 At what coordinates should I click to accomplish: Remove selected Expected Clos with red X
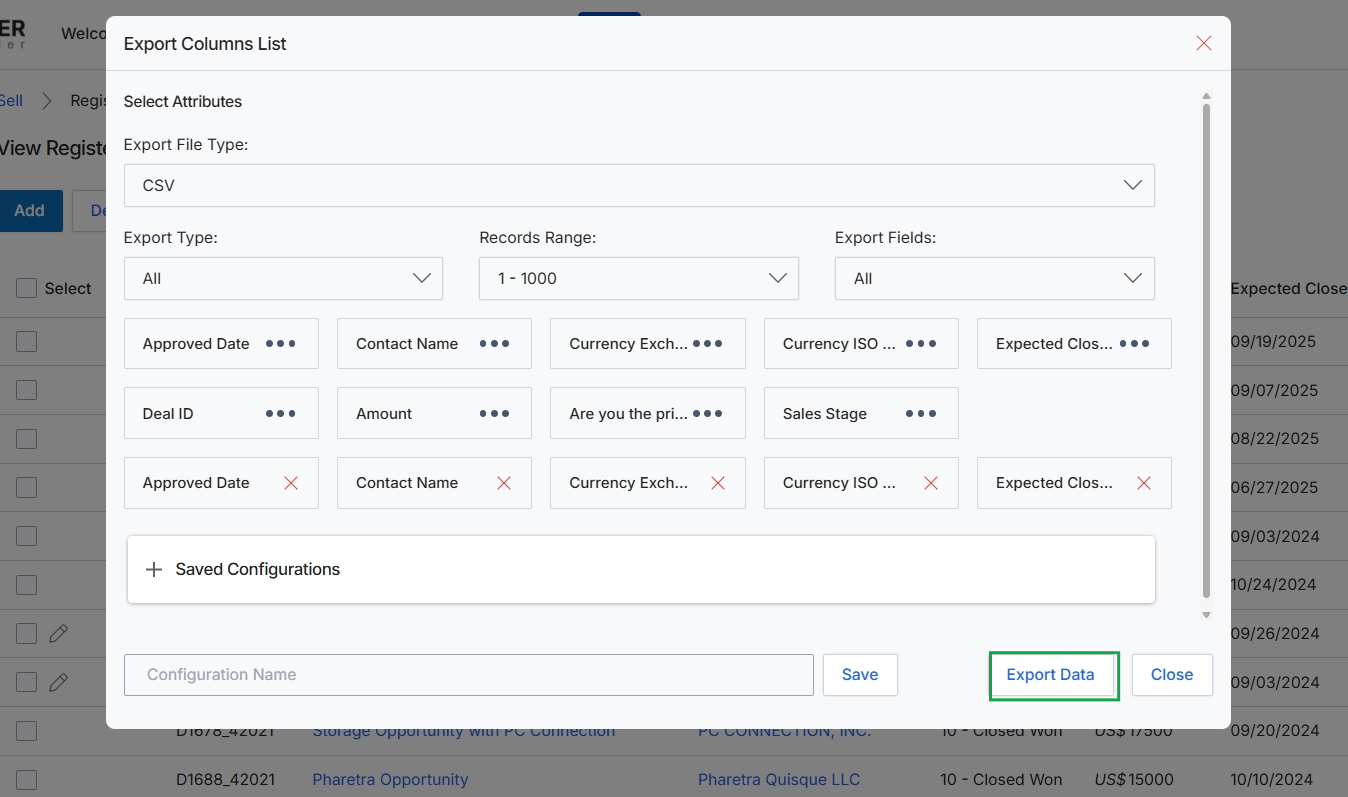(x=1144, y=483)
